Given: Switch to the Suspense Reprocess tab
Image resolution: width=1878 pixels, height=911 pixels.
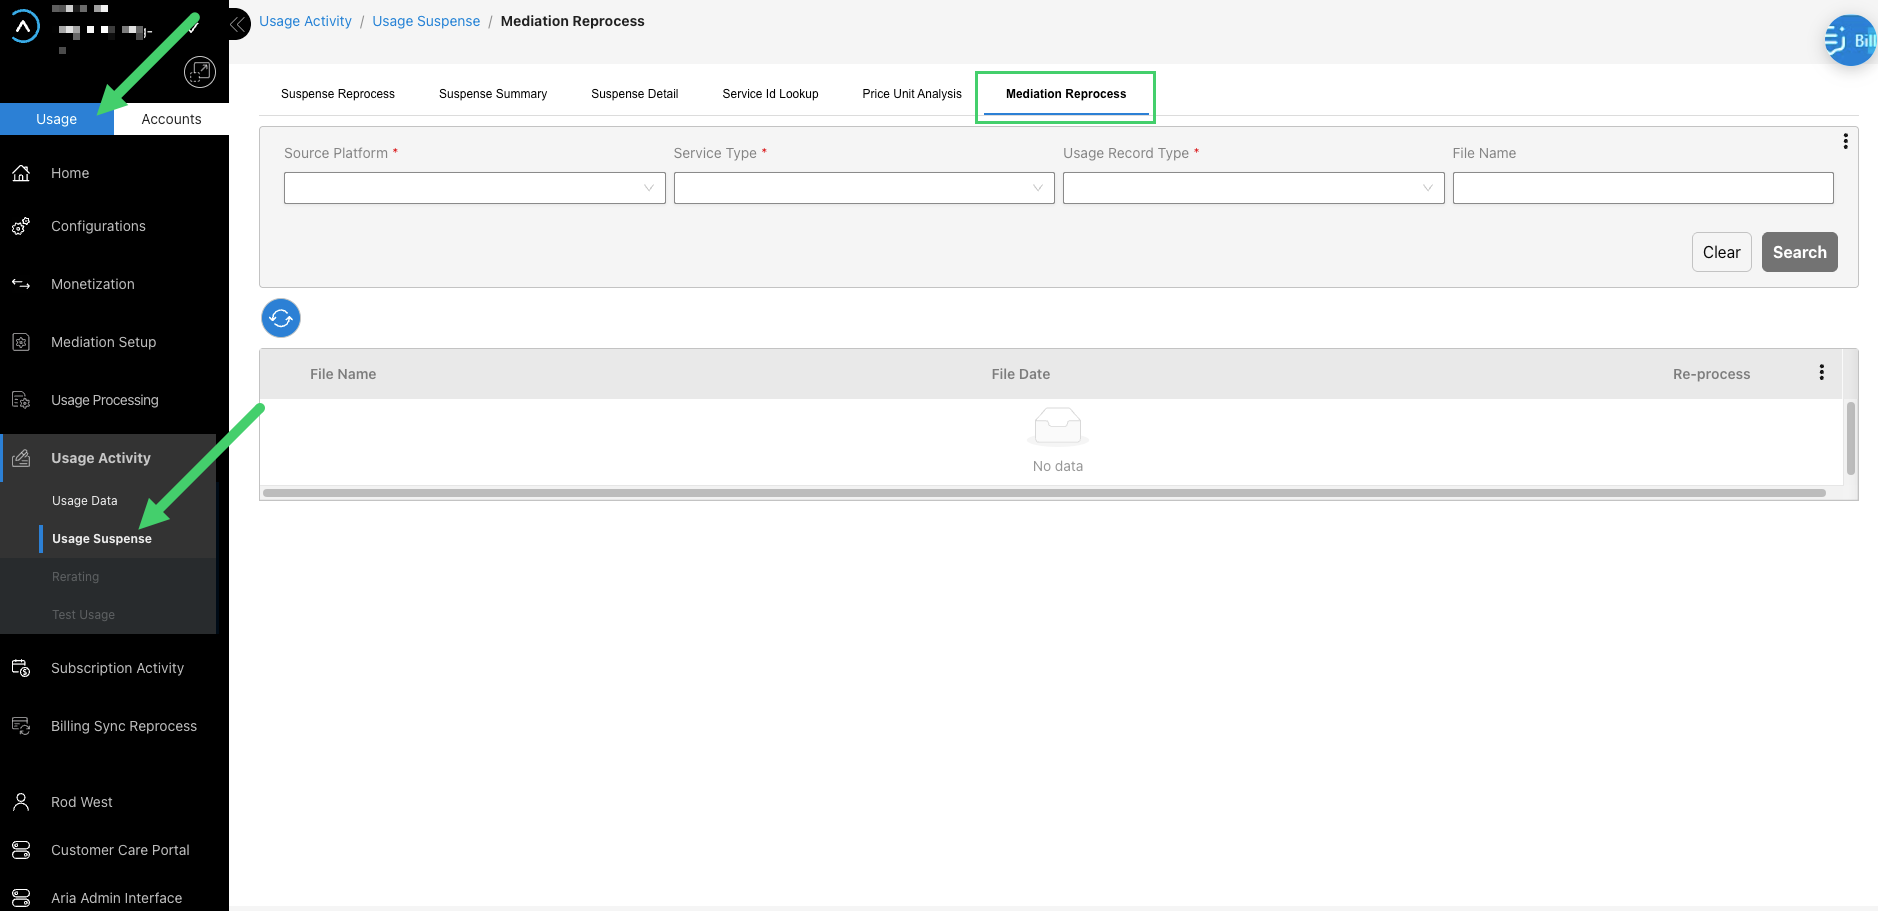Looking at the screenshot, I should point(338,94).
